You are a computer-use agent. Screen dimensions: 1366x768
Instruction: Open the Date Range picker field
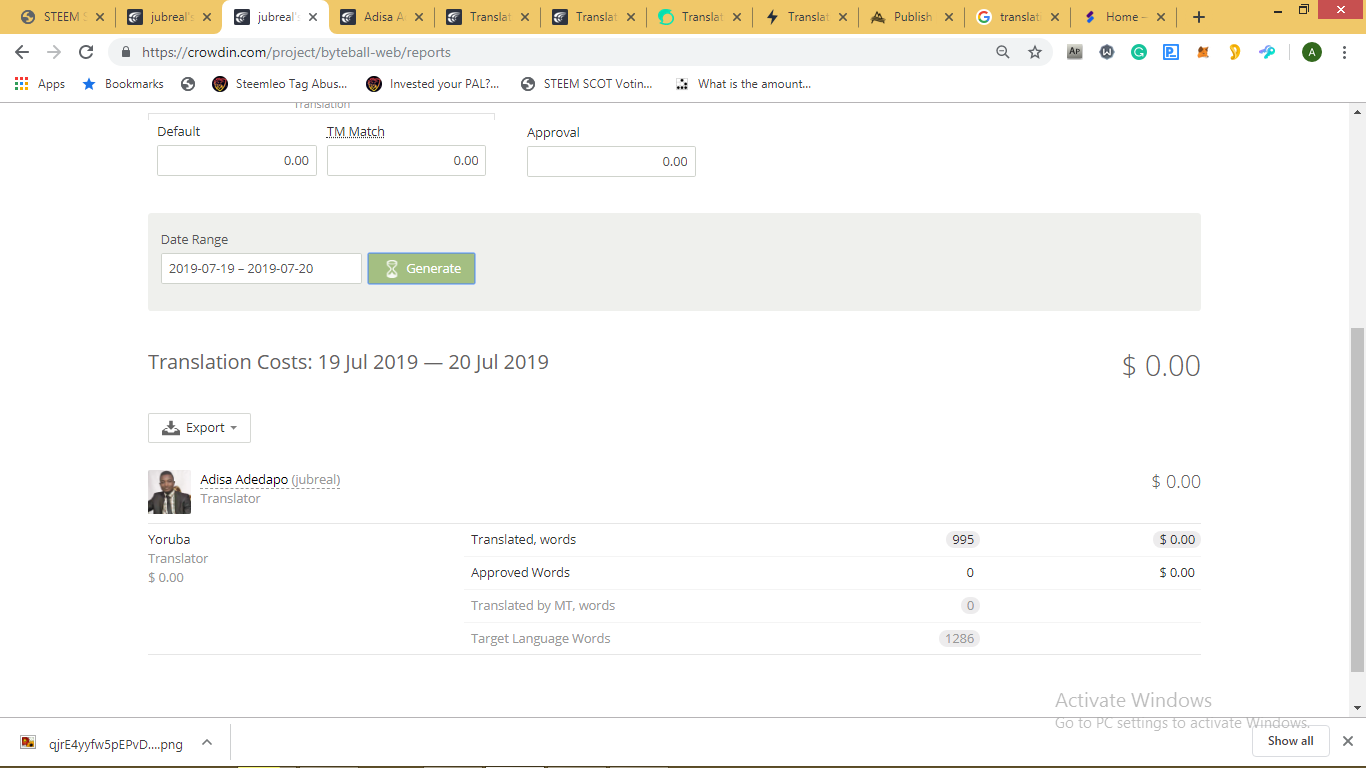pyautogui.click(x=261, y=269)
